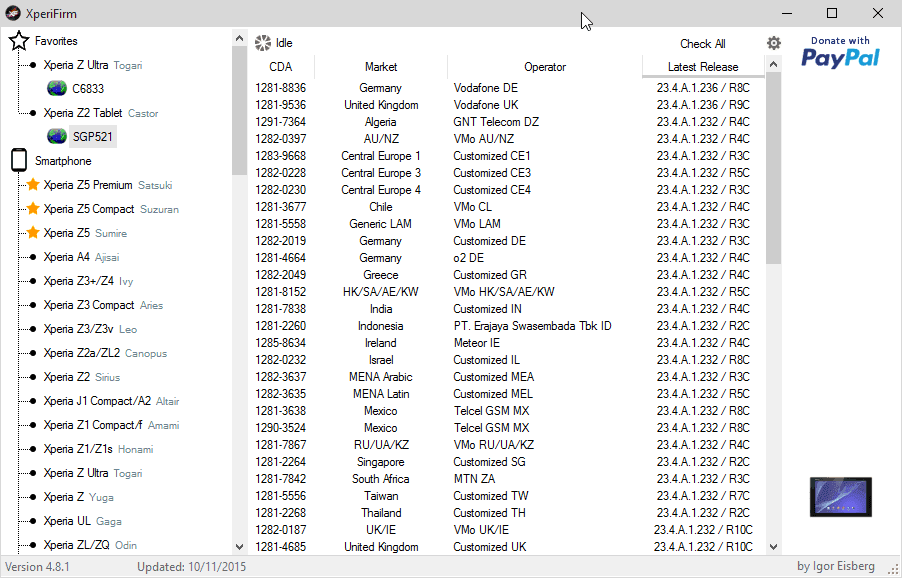Select Xperia A4 Ajisai in the tree
902x578 pixels.
tap(81, 257)
